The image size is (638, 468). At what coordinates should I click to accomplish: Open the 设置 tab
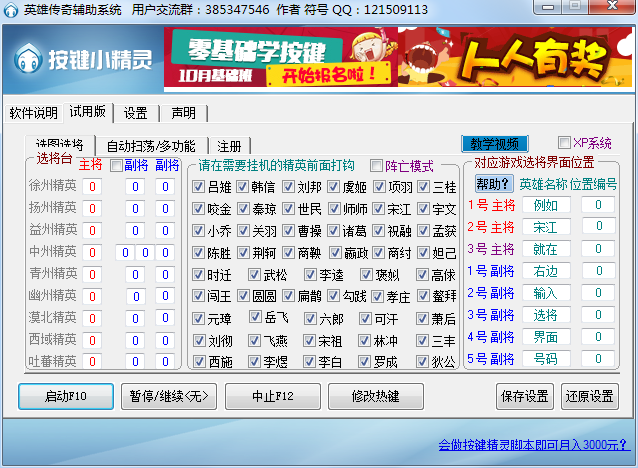(136, 113)
